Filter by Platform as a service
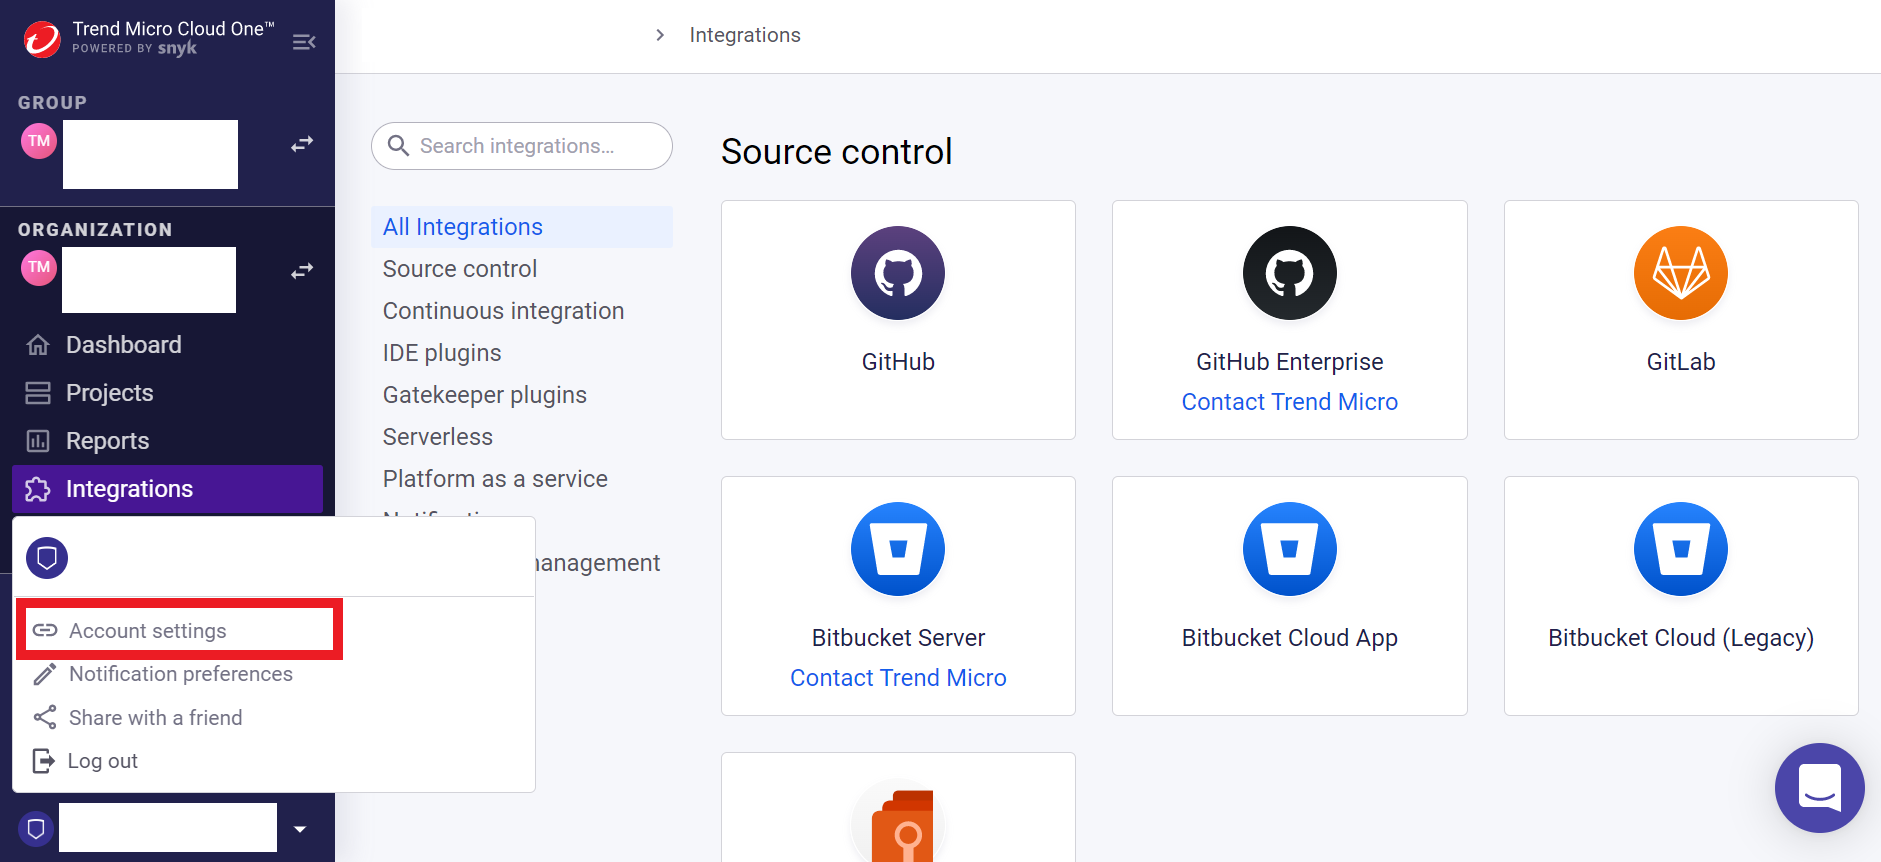This screenshot has width=1881, height=862. (x=496, y=479)
